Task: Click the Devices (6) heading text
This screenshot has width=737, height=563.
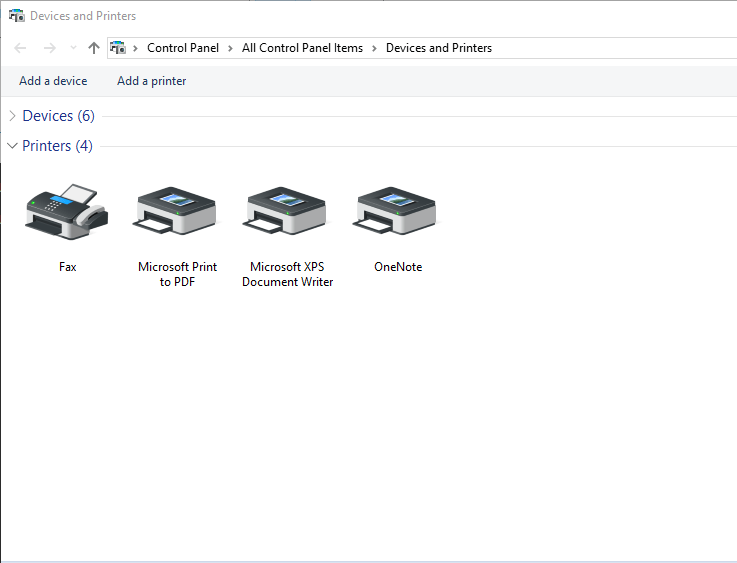Action: click(x=59, y=116)
